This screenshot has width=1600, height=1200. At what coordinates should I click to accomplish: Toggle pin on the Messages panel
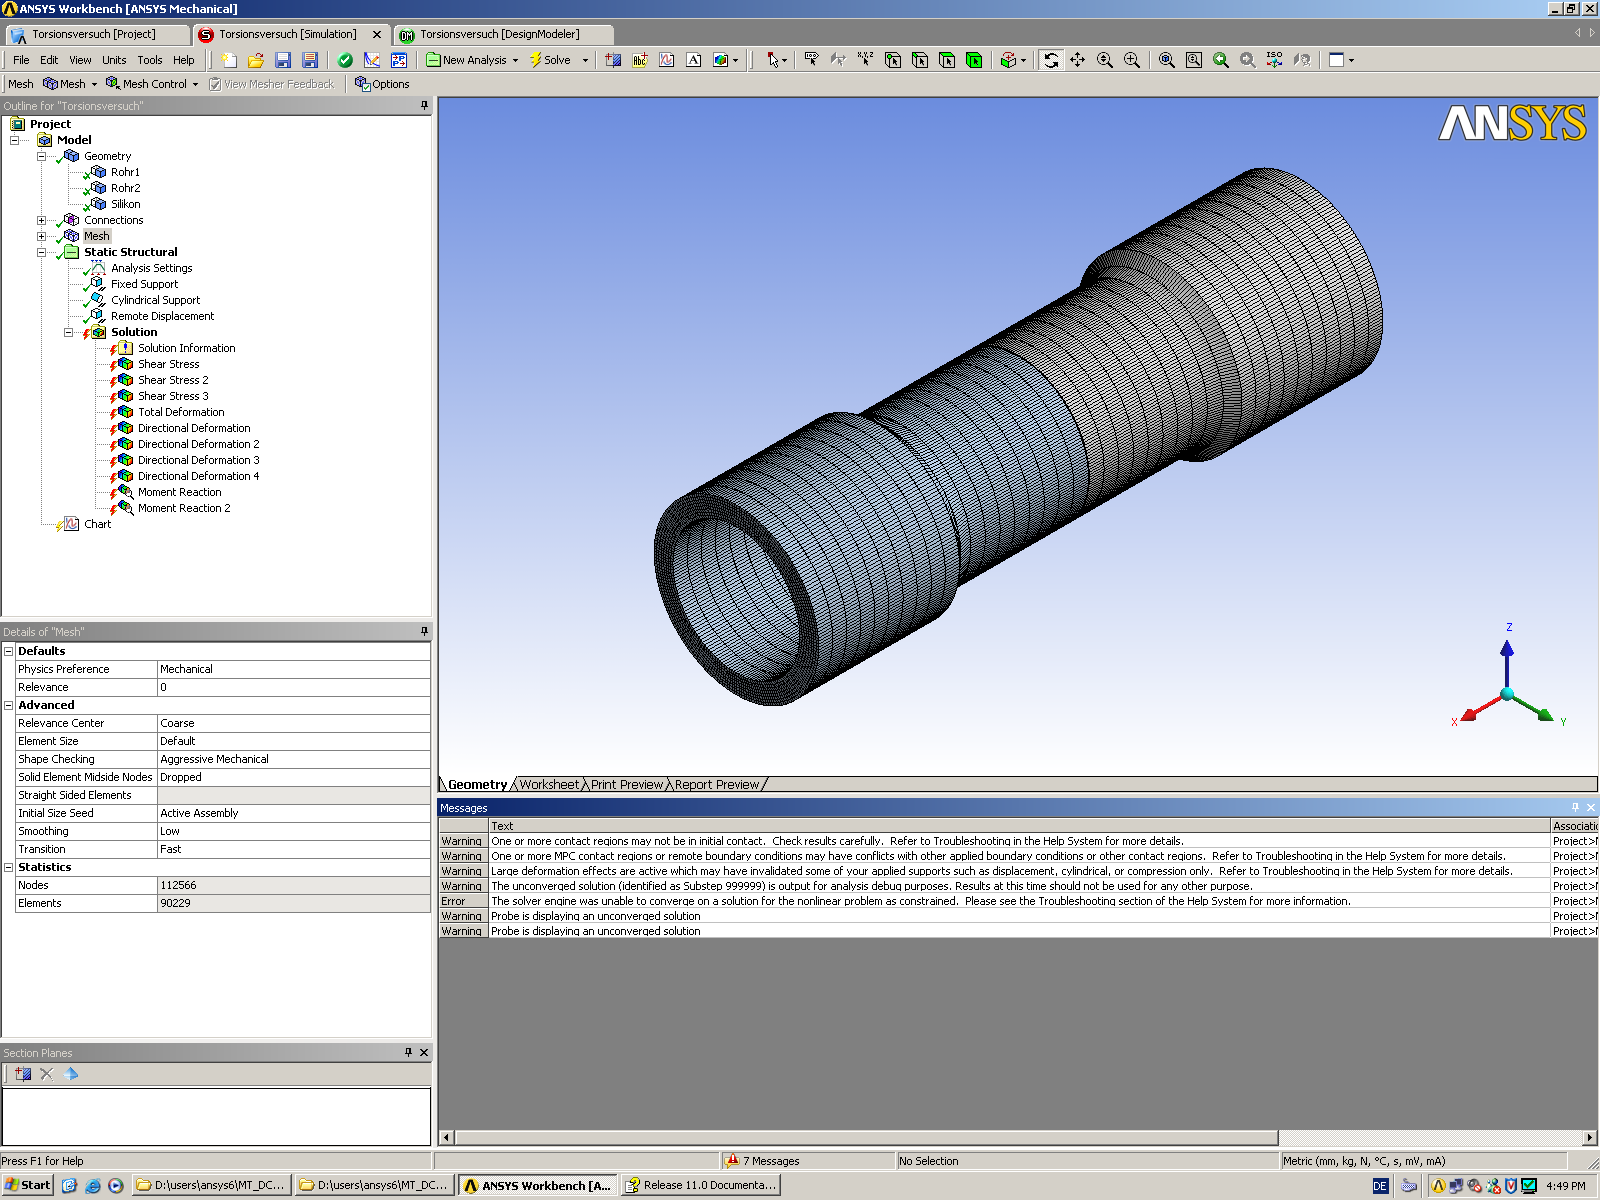click(x=1575, y=807)
